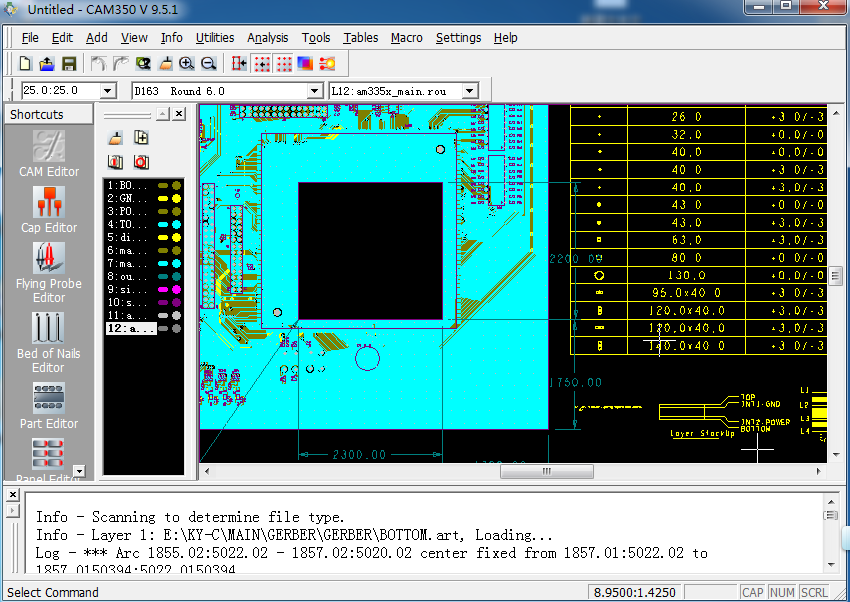Redraw the view with the toolbar broom icon
The height and width of the screenshot is (602, 850).
tap(165, 64)
